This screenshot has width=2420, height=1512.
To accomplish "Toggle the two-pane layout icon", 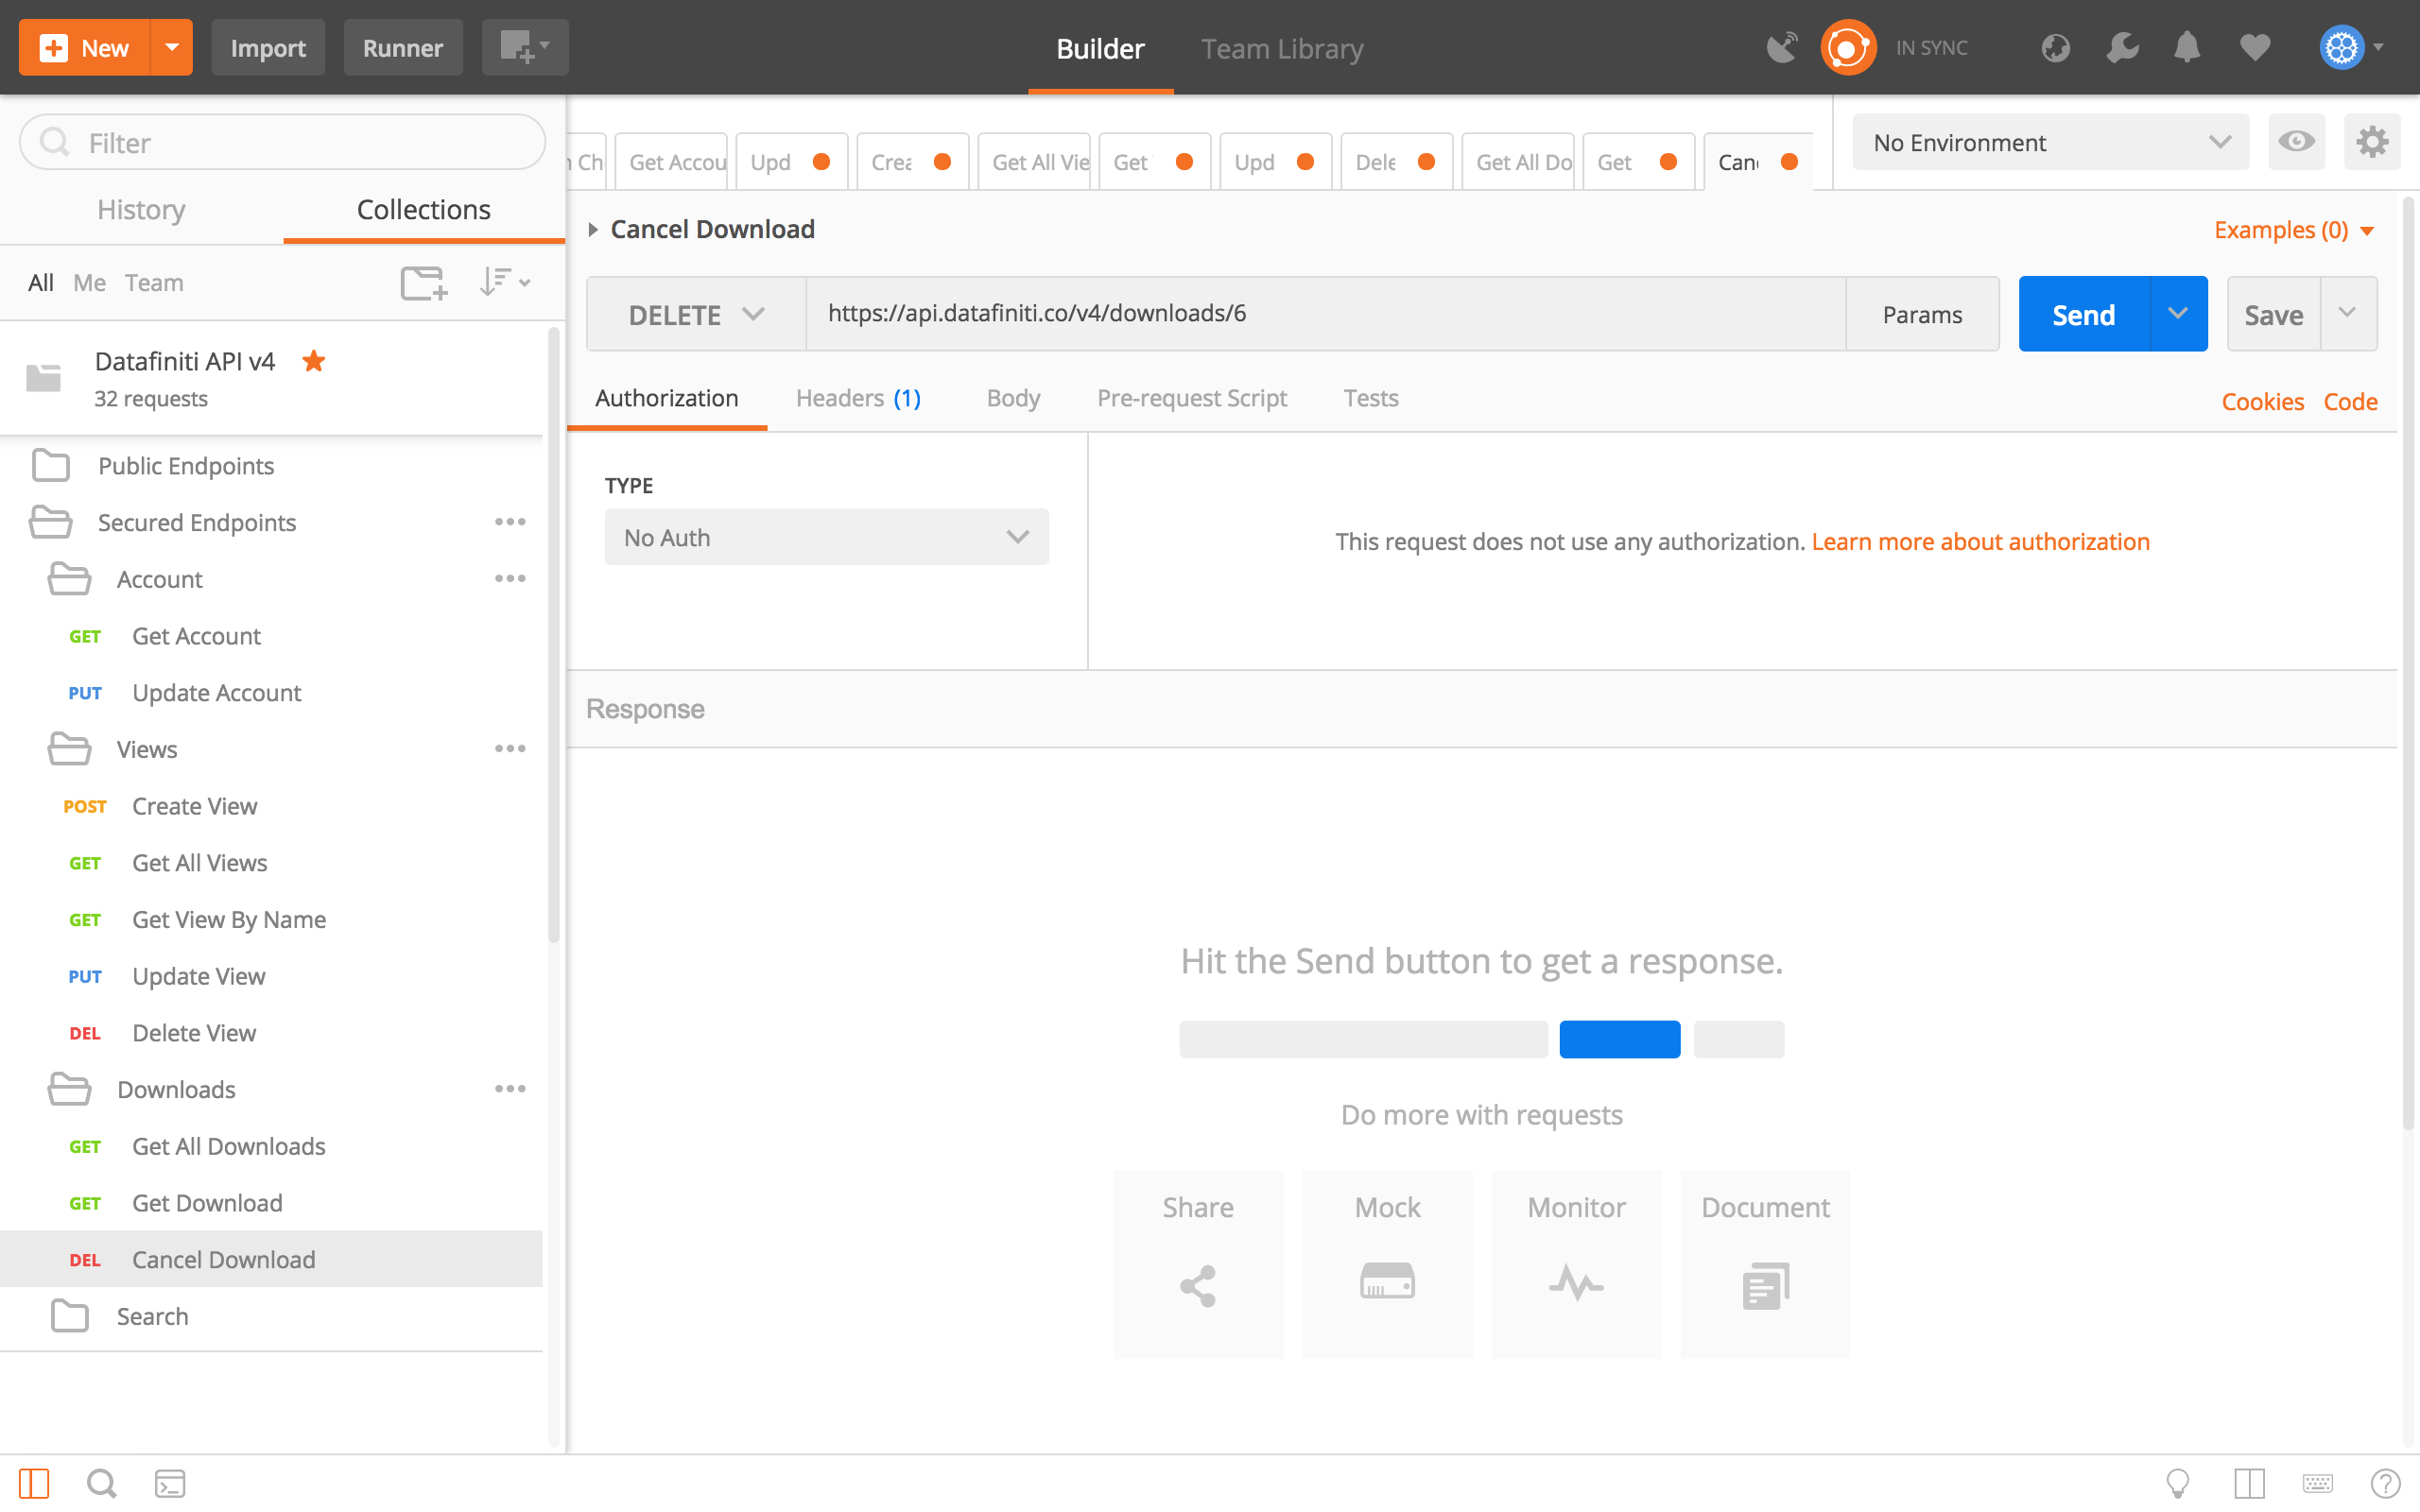I will (x=2249, y=1483).
